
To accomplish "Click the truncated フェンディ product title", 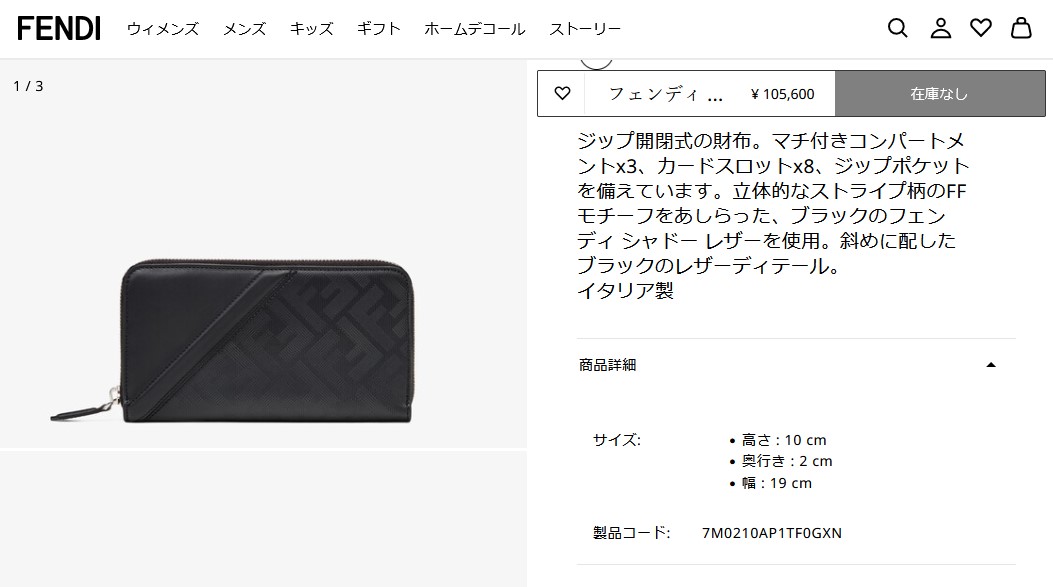I will point(666,94).
